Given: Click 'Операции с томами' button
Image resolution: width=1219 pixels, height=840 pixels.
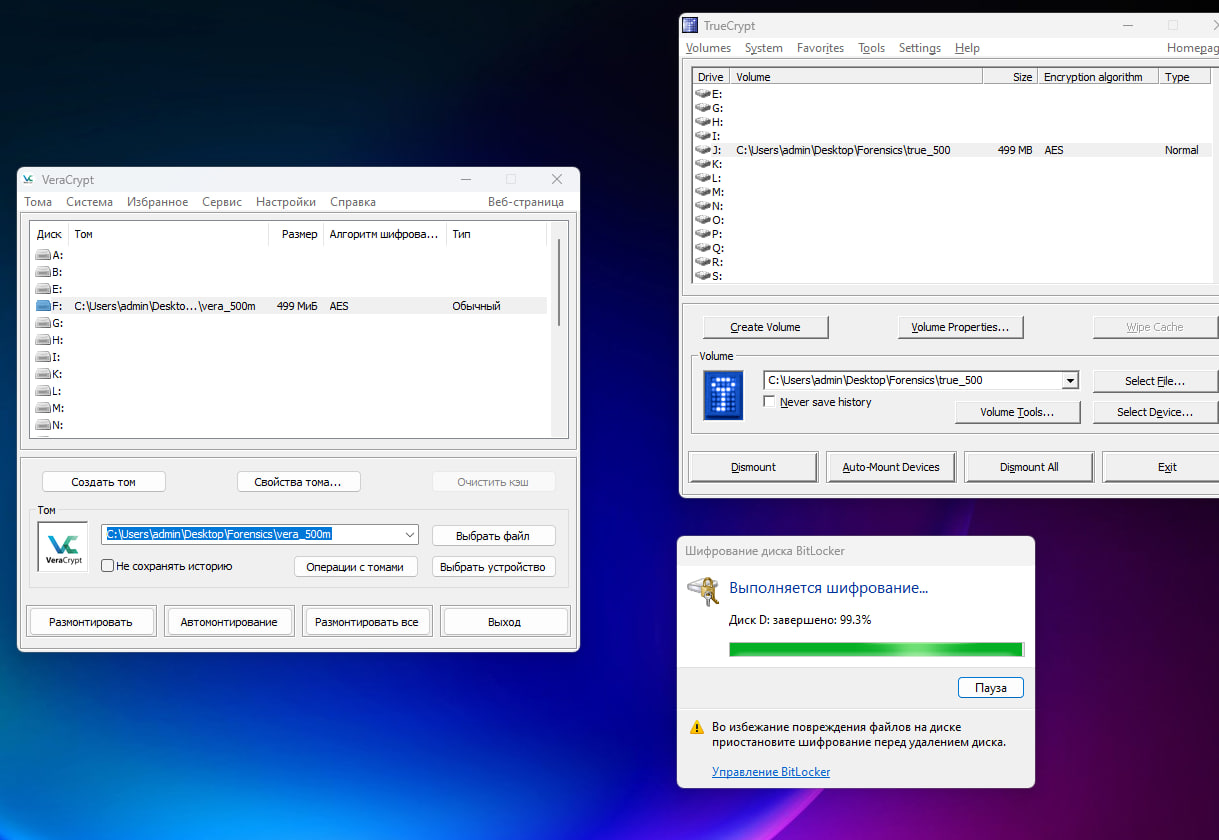Looking at the screenshot, I should click(356, 567).
